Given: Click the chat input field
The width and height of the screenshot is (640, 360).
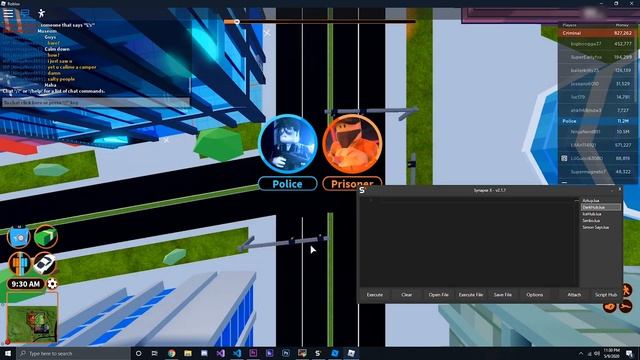Looking at the screenshot, I should coord(96,103).
